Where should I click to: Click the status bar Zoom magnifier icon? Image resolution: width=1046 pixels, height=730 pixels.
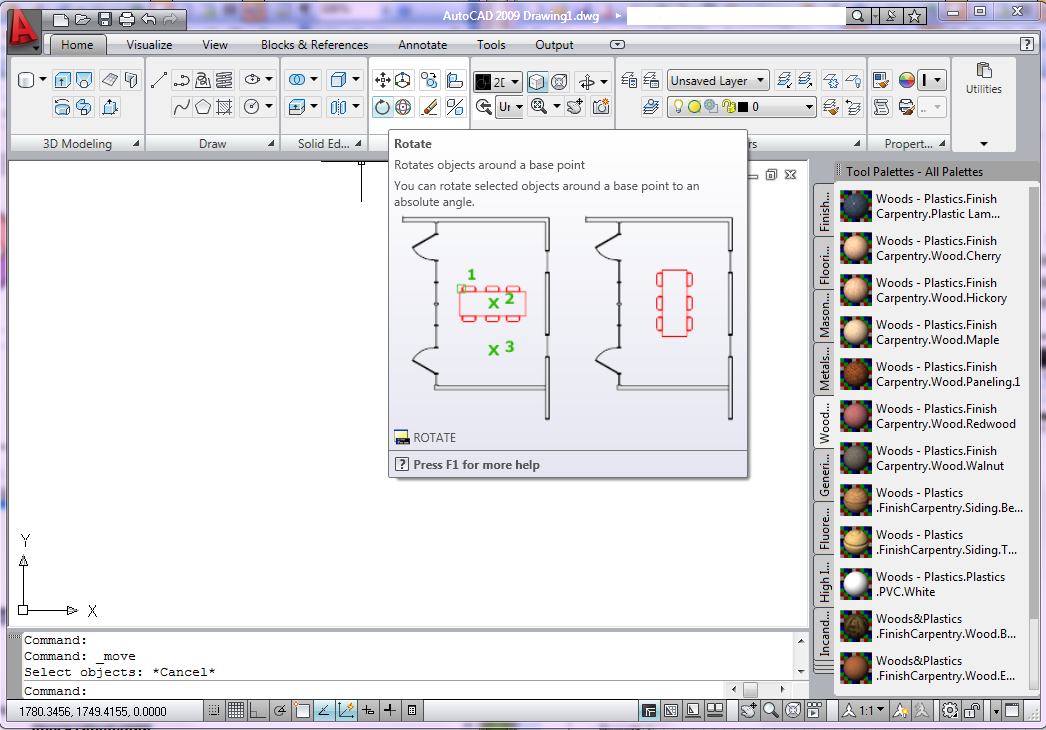770,711
